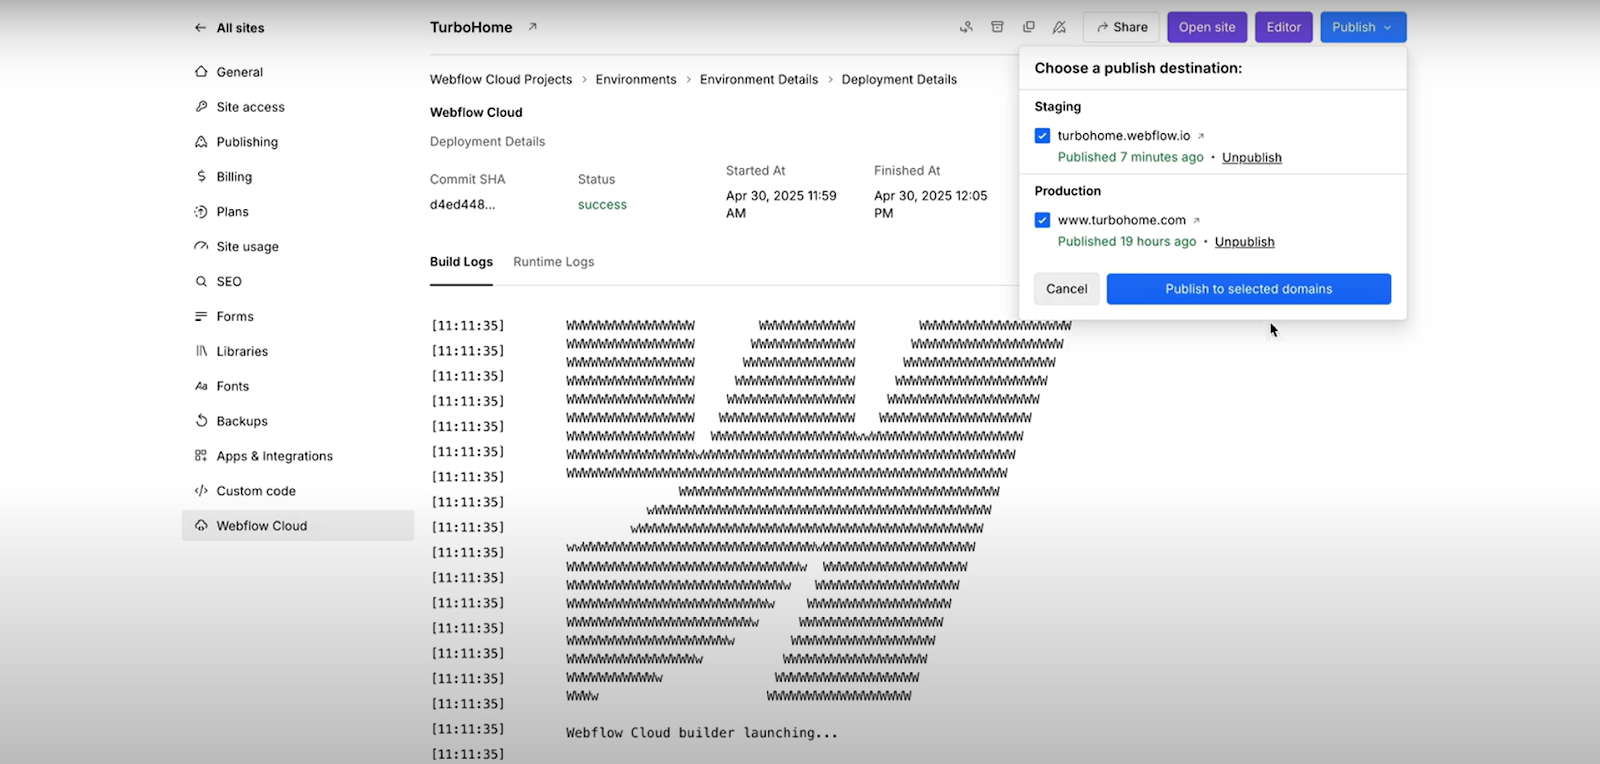Click the Site usage gauge icon
Screen dimensions: 1600x764
201,246
